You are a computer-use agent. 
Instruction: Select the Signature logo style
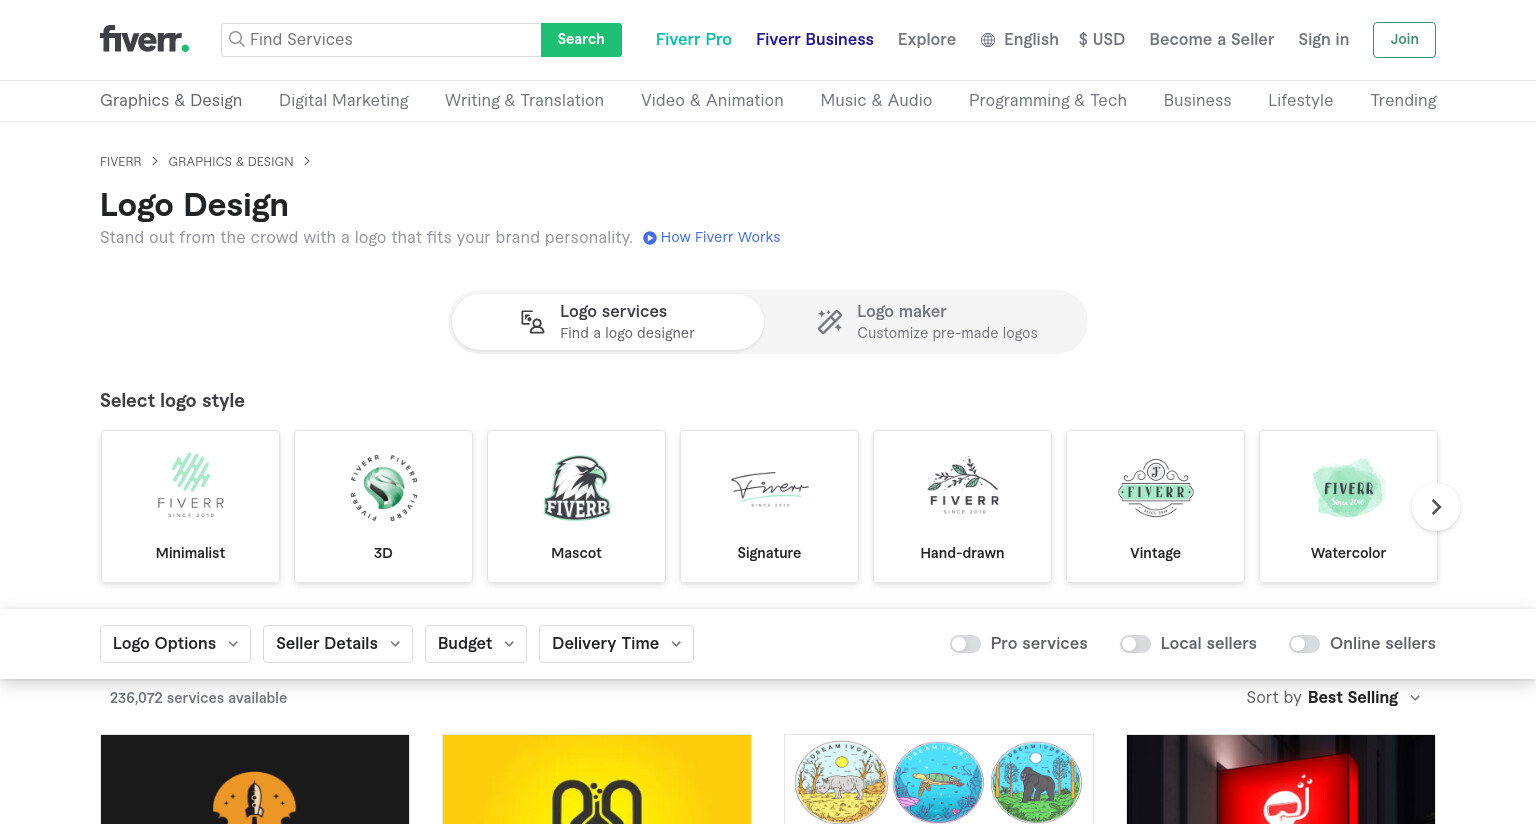point(769,506)
